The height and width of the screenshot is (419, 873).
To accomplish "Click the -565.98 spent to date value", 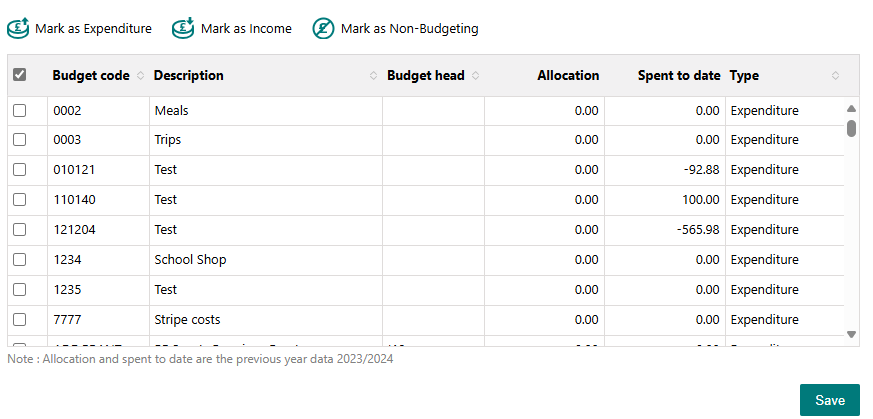I will [698, 230].
